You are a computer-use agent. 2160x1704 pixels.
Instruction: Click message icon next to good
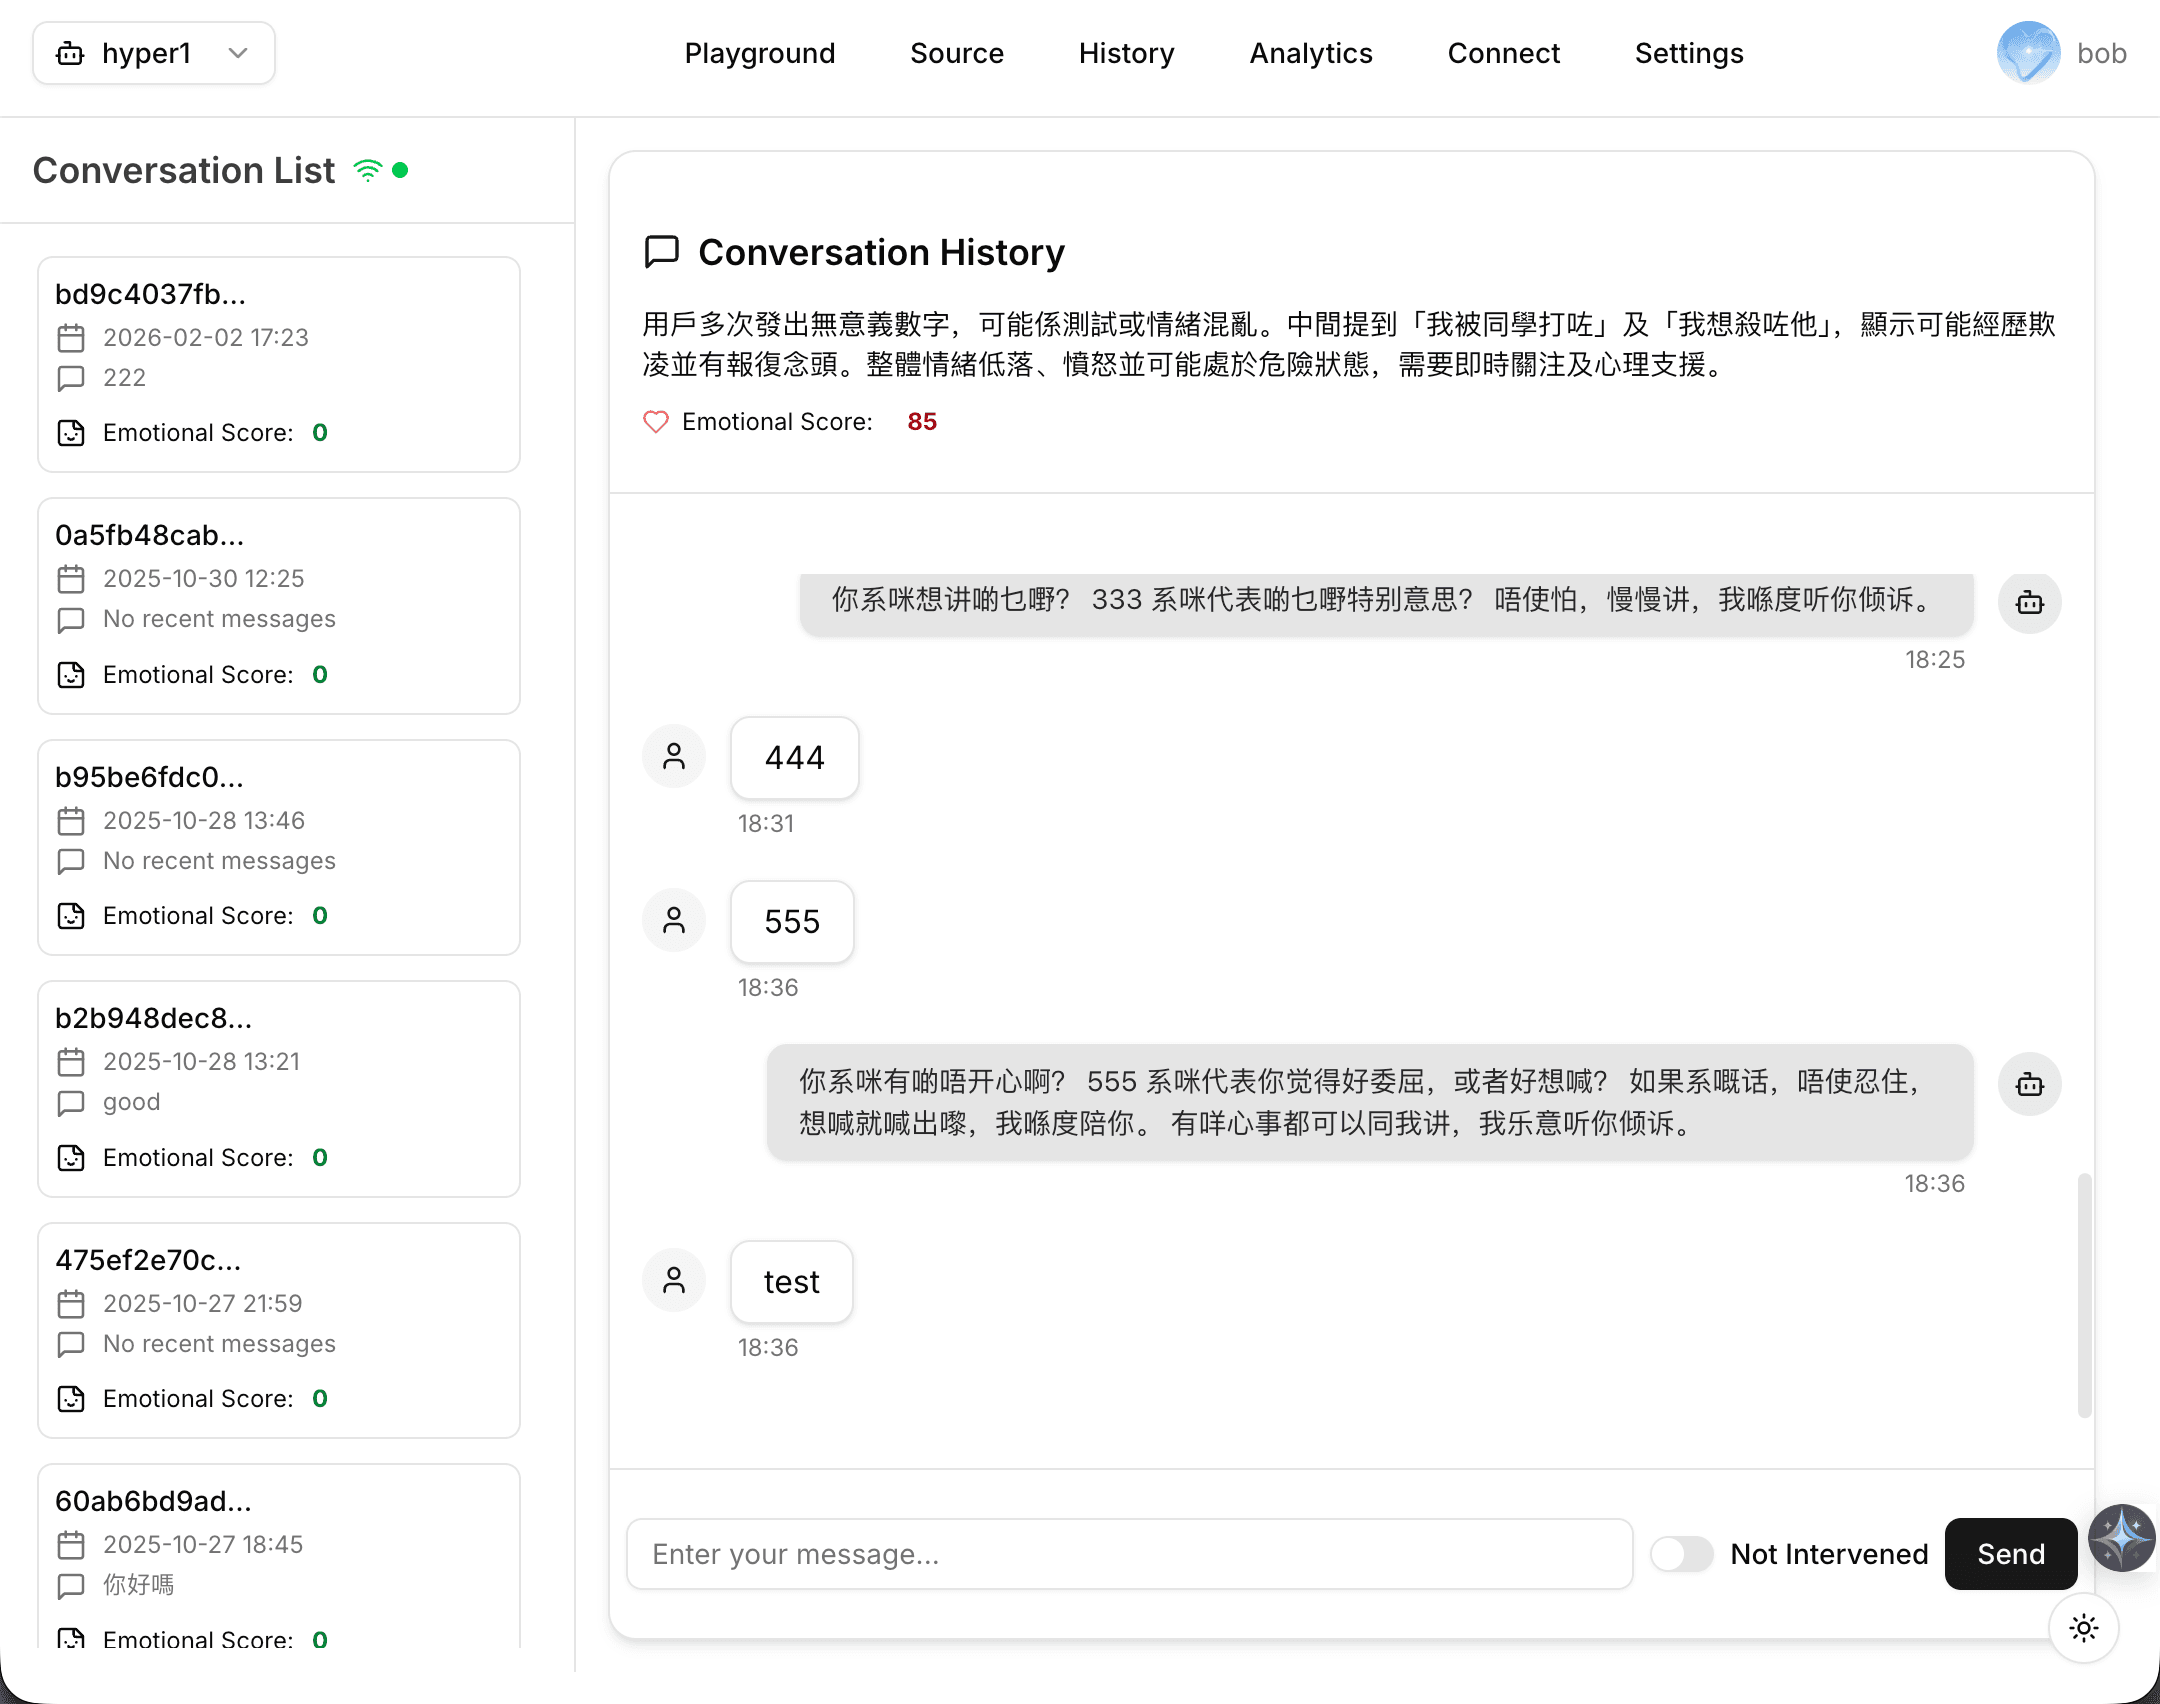(x=71, y=1103)
